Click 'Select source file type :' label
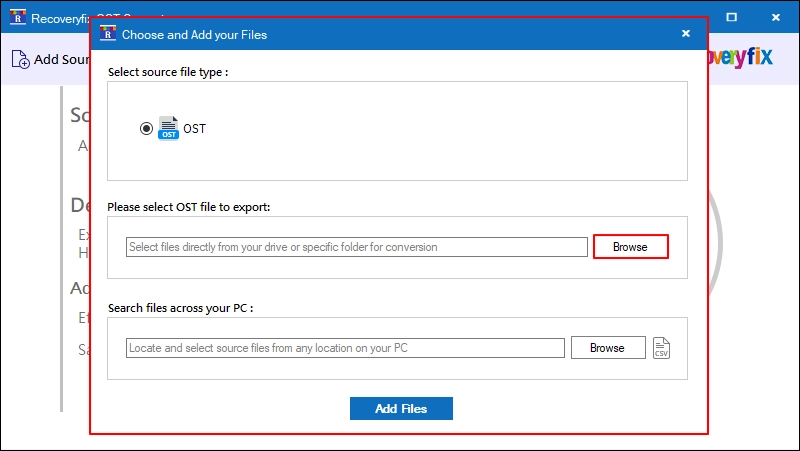This screenshot has height=451, width=800. [168, 72]
